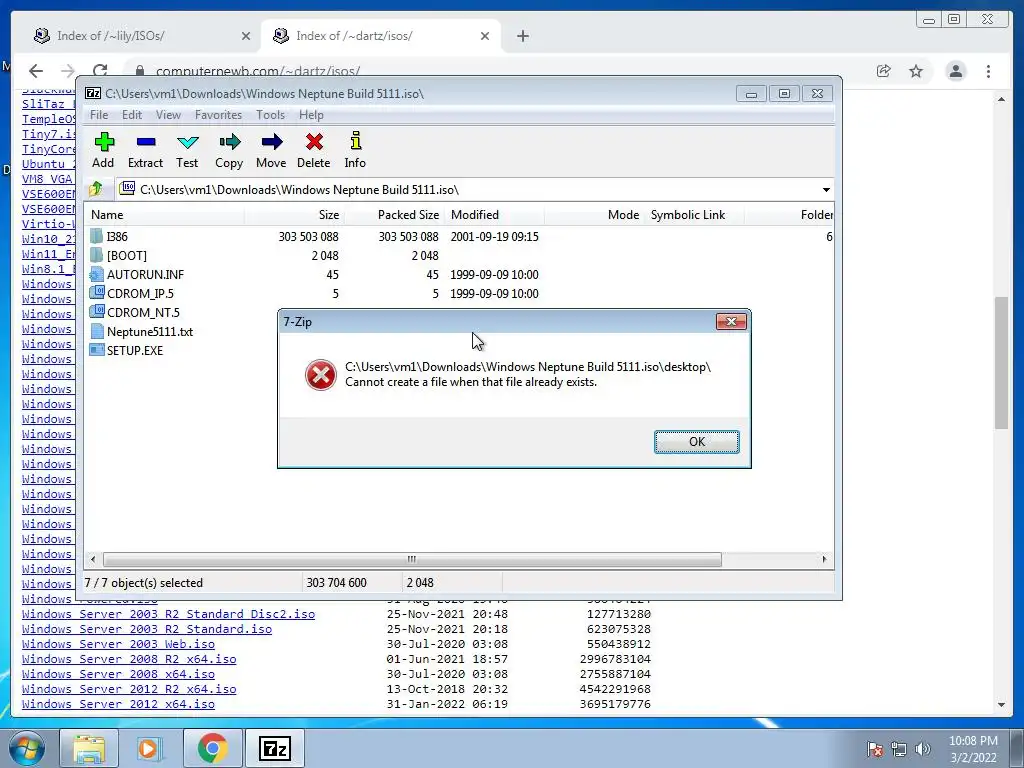Click the Size column header
This screenshot has height=768, width=1024.
[x=294, y=215]
